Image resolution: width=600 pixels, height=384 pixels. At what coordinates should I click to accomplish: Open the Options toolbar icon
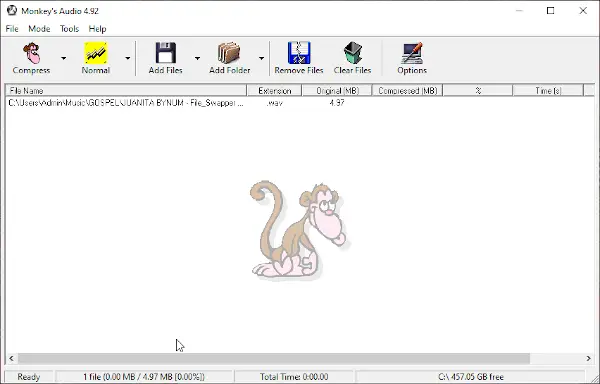pos(412,53)
